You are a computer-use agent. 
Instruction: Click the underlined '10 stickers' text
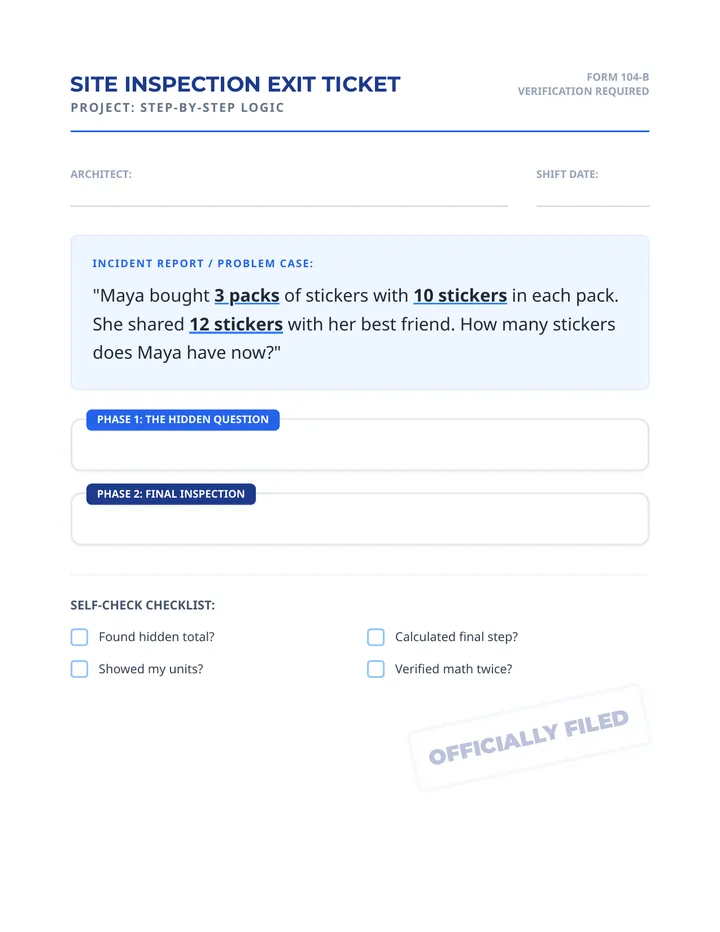pos(460,295)
